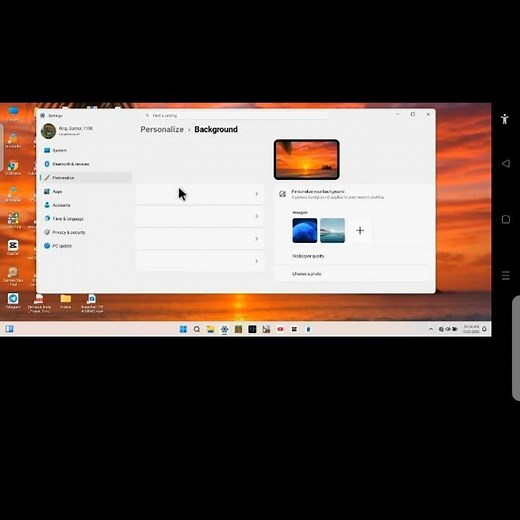Screen dimensions: 520x520
Task: Open the Telegram desktop shortcut
Action: click(x=13, y=301)
